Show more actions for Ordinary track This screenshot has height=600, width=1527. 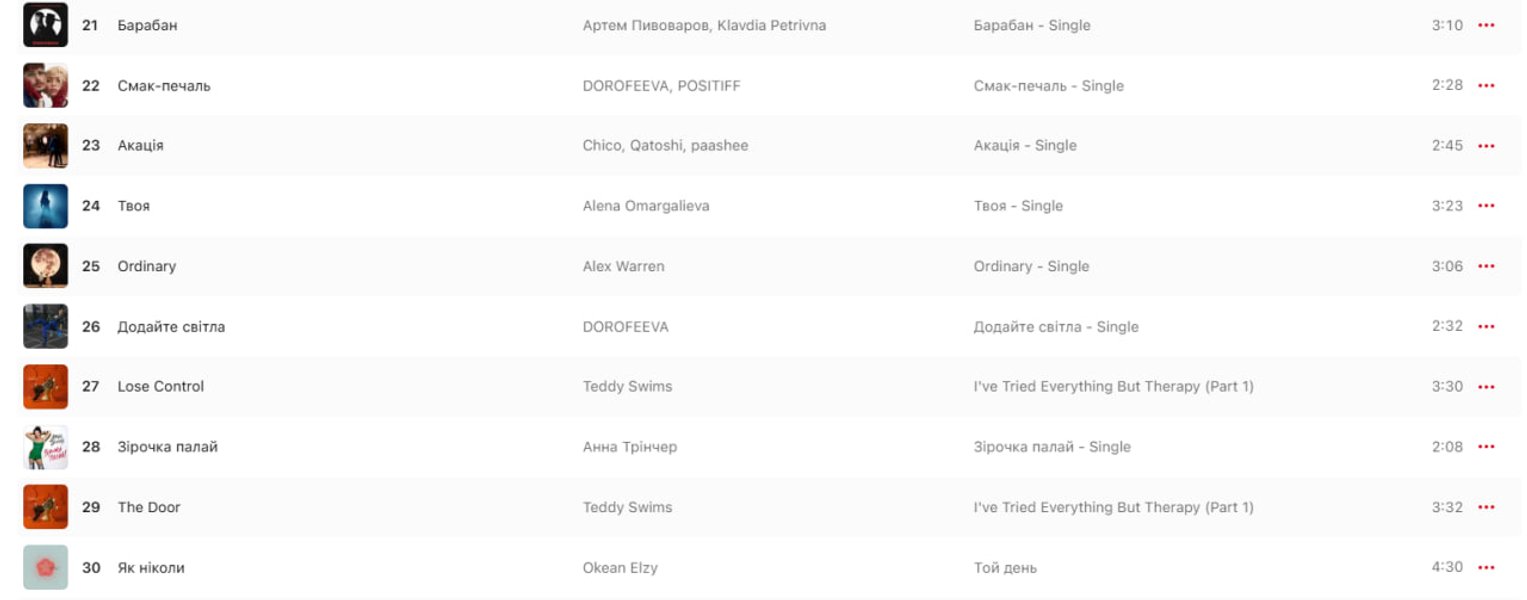click(x=1486, y=266)
